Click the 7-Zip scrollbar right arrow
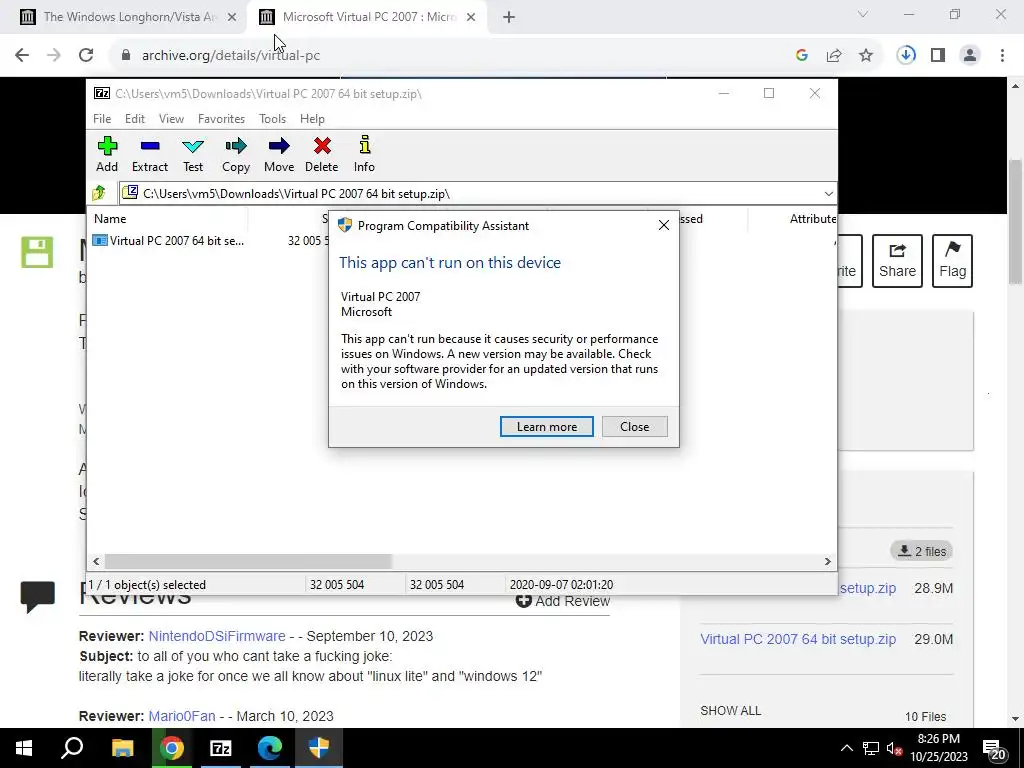 click(x=827, y=561)
